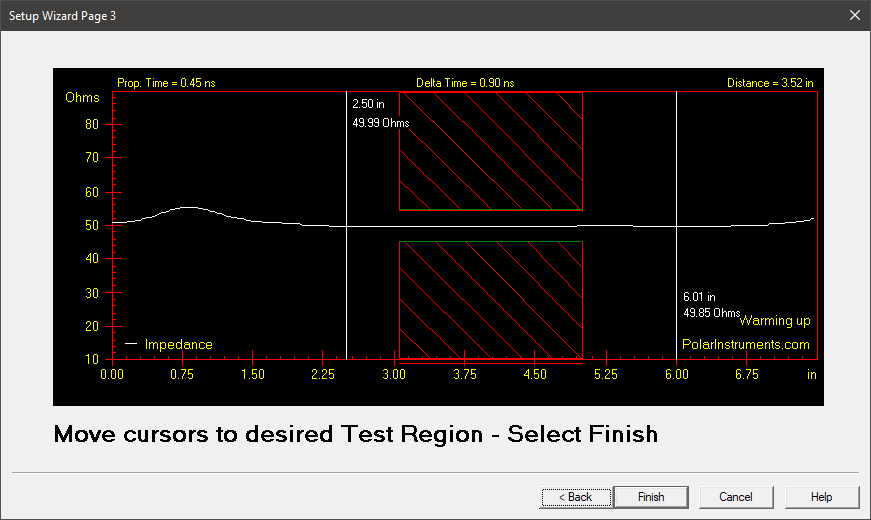
Task: Click the 'Warming up' status text
Action: pos(775,321)
